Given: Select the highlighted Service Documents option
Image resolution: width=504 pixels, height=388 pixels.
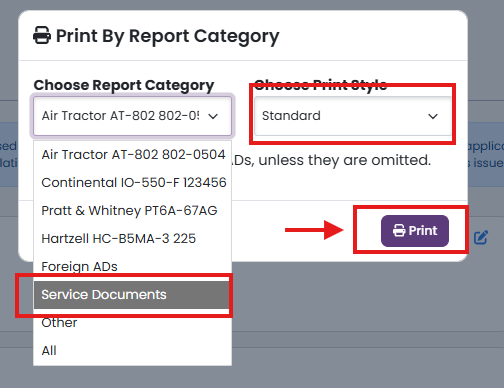Looking at the screenshot, I should tap(133, 295).
